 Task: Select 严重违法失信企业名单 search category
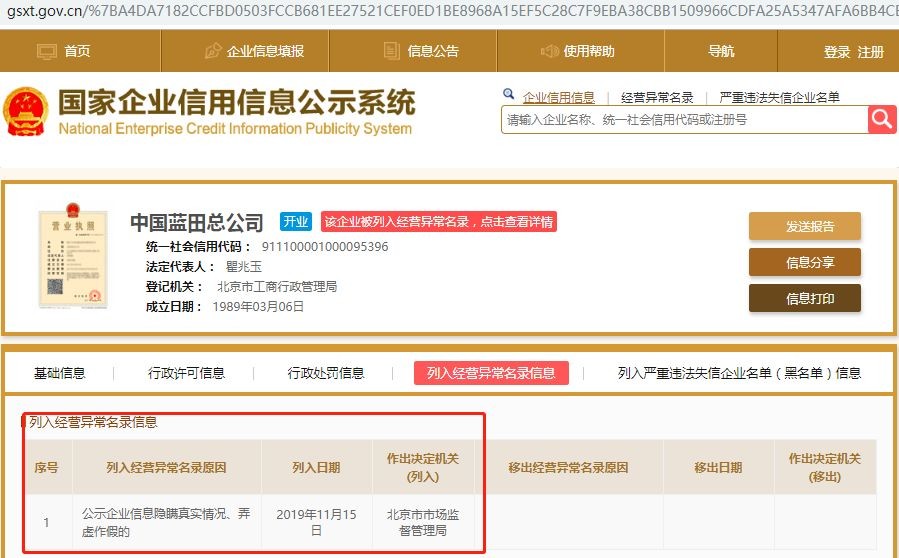click(x=779, y=97)
